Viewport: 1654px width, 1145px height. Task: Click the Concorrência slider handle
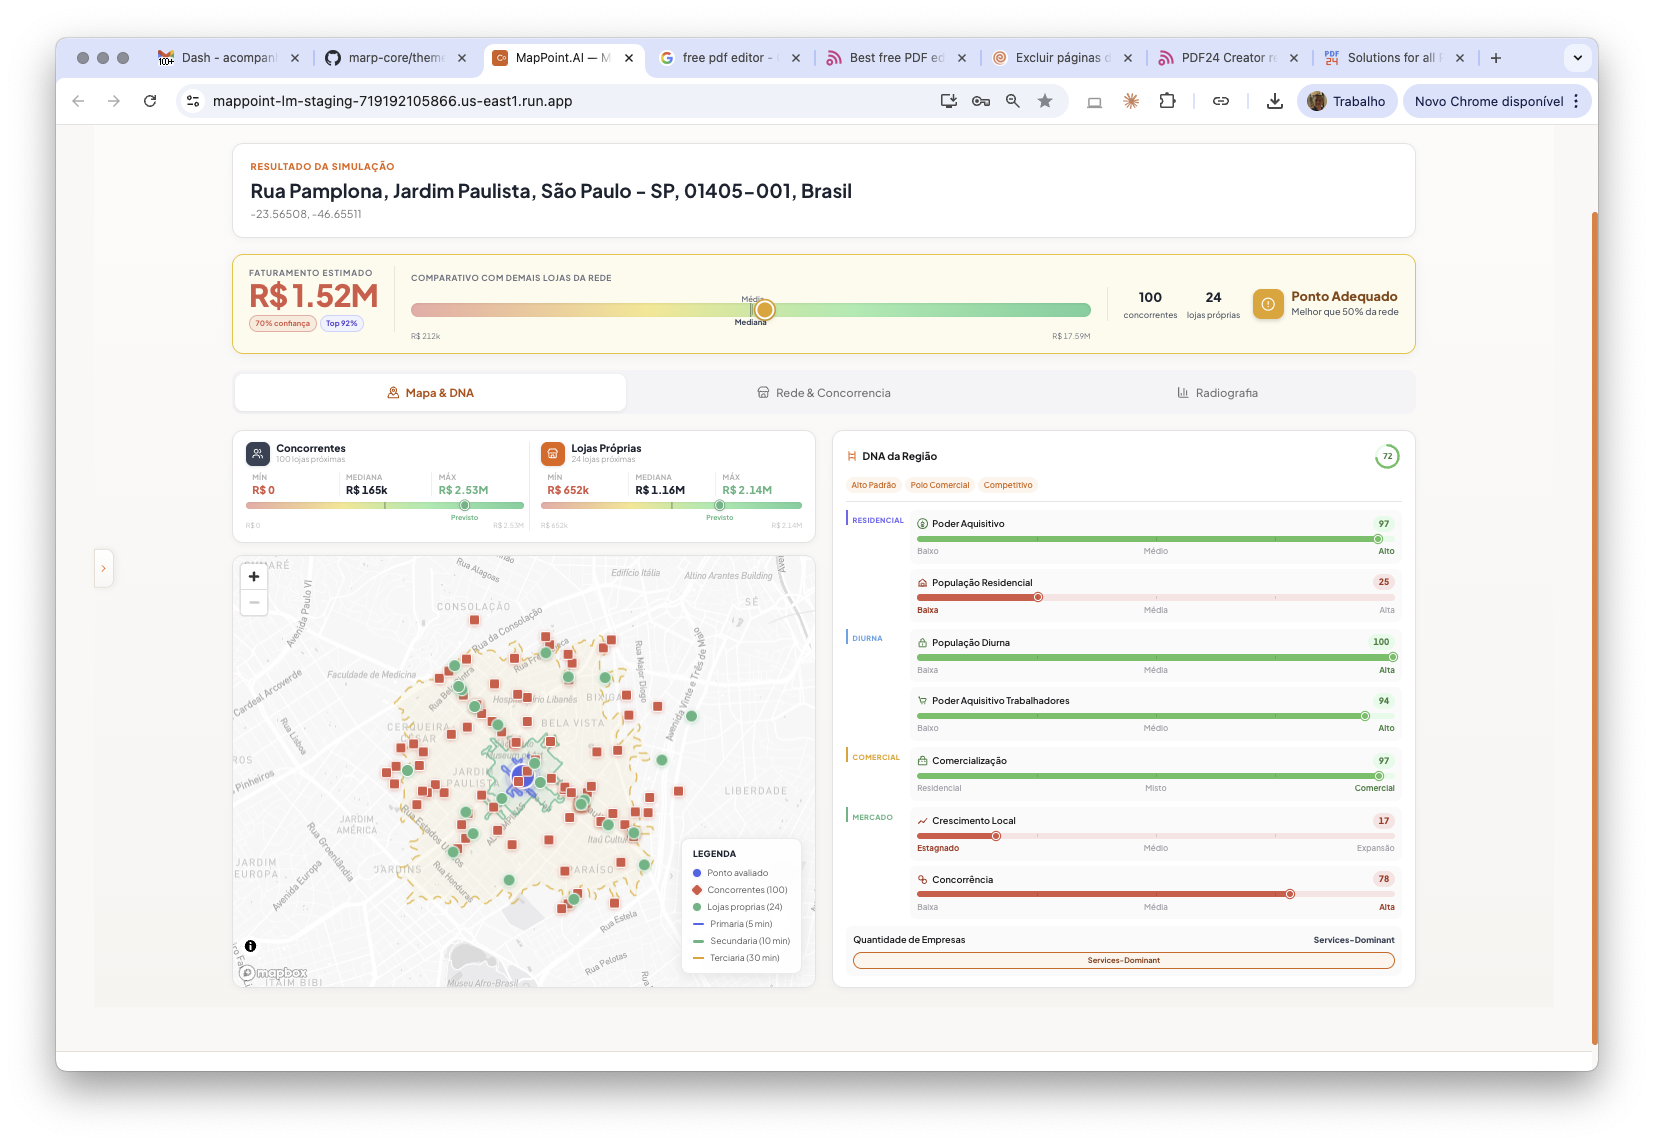point(1290,894)
